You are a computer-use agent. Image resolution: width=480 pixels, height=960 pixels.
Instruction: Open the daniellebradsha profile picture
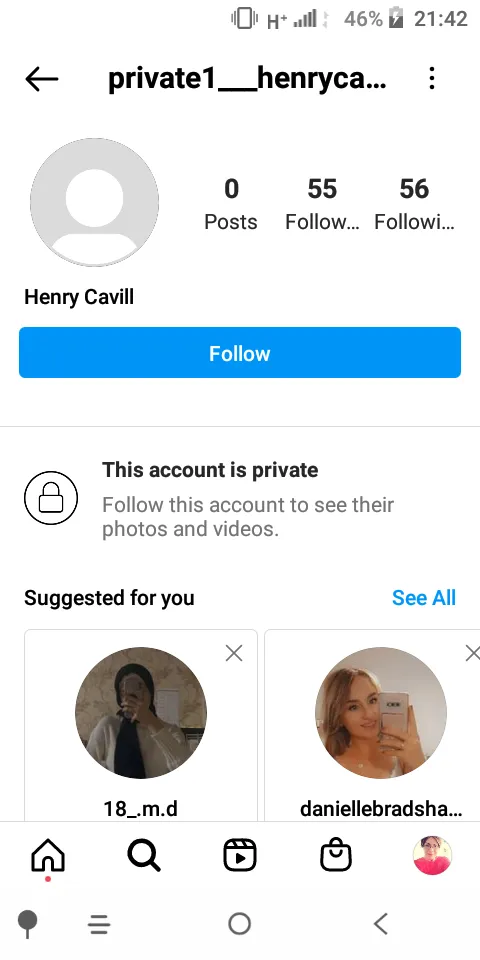point(381,713)
